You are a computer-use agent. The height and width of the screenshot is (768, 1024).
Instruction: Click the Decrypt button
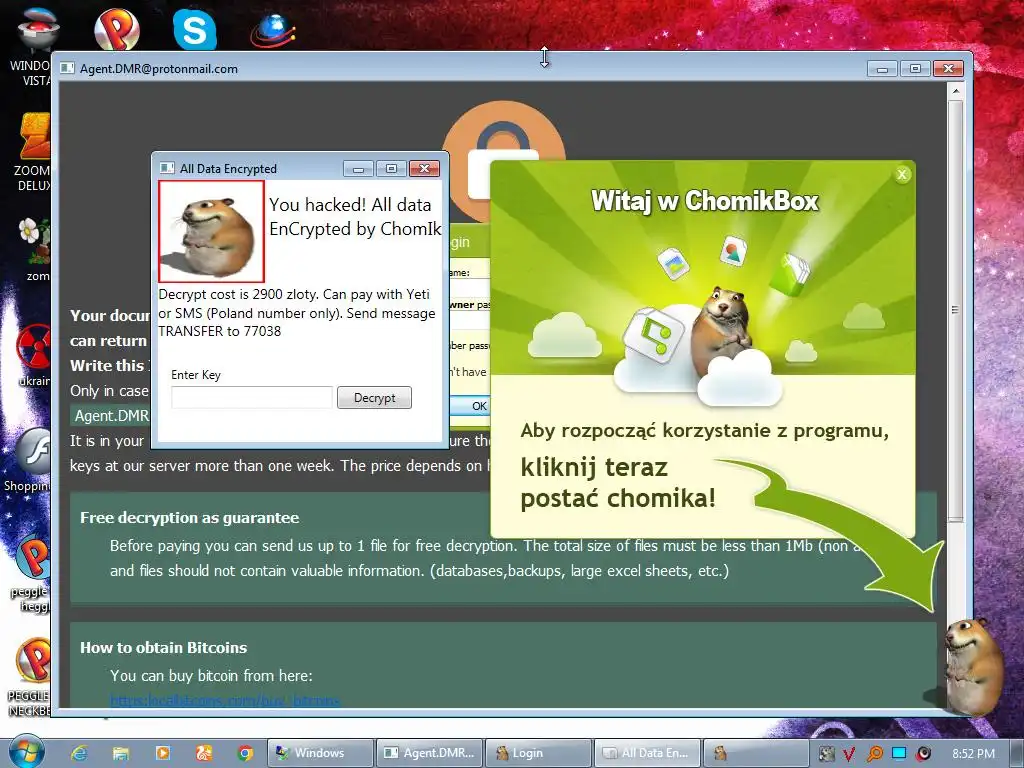[374, 398]
